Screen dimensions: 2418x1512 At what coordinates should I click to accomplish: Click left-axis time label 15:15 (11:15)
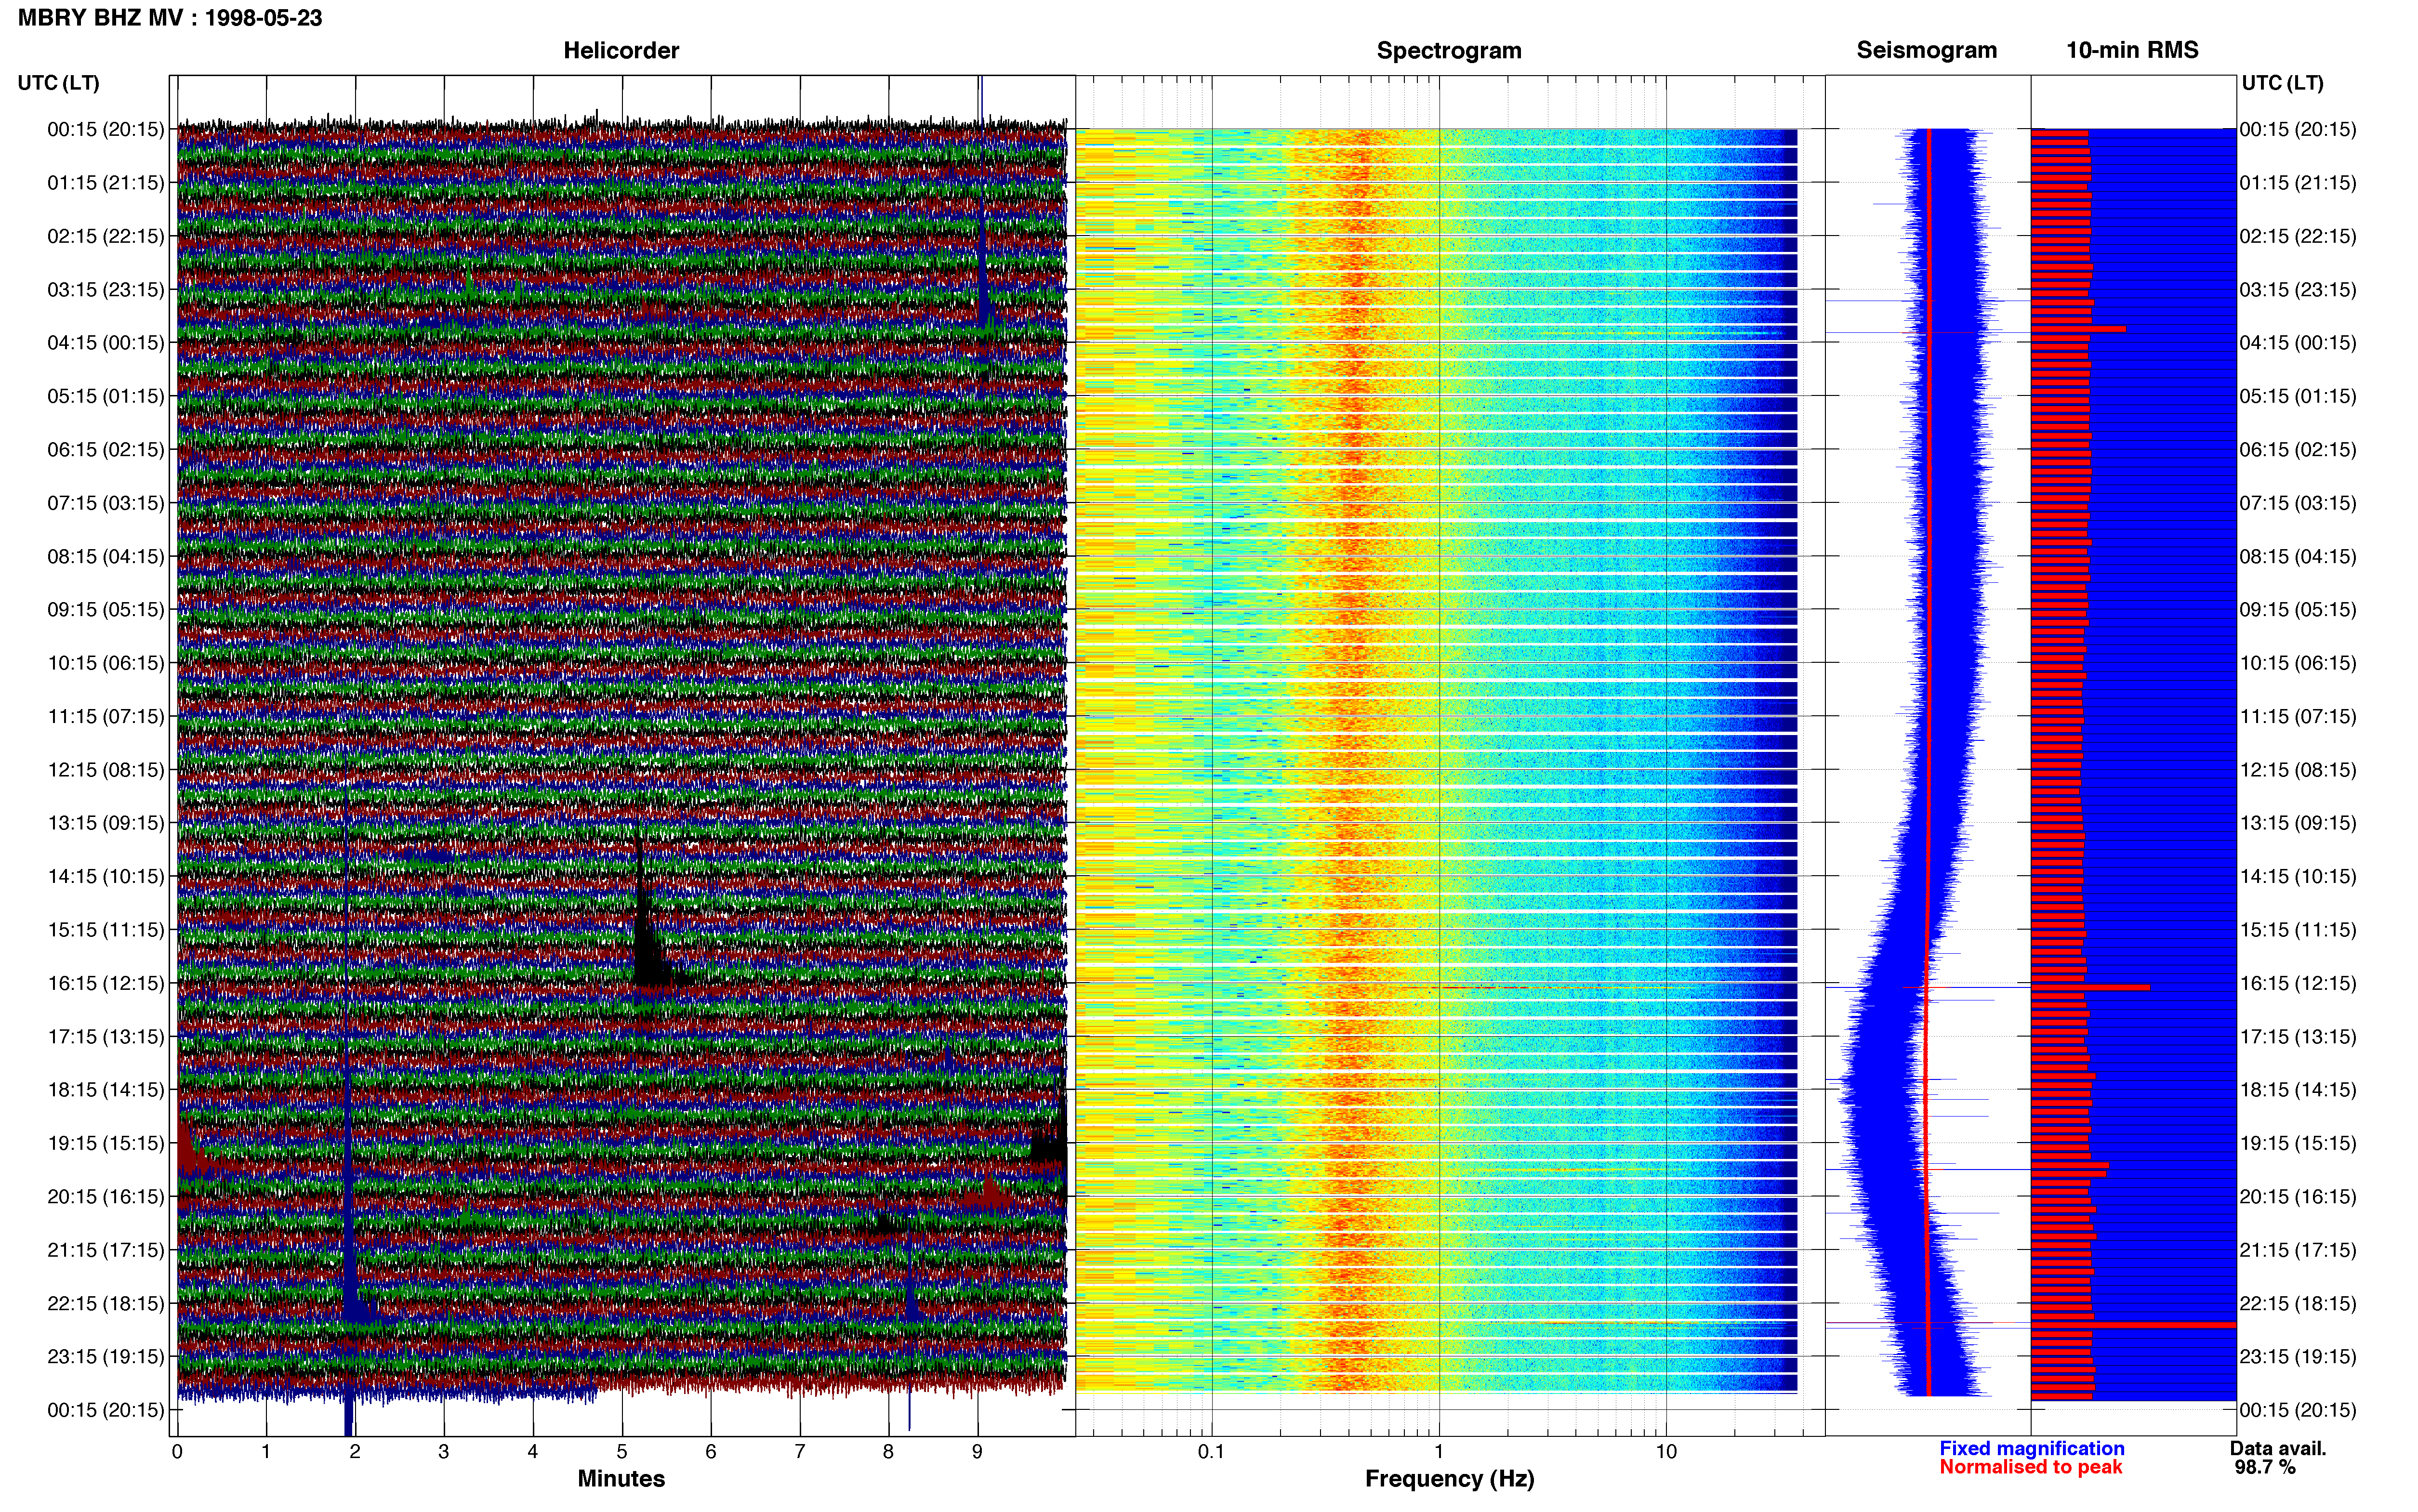point(106,930)
